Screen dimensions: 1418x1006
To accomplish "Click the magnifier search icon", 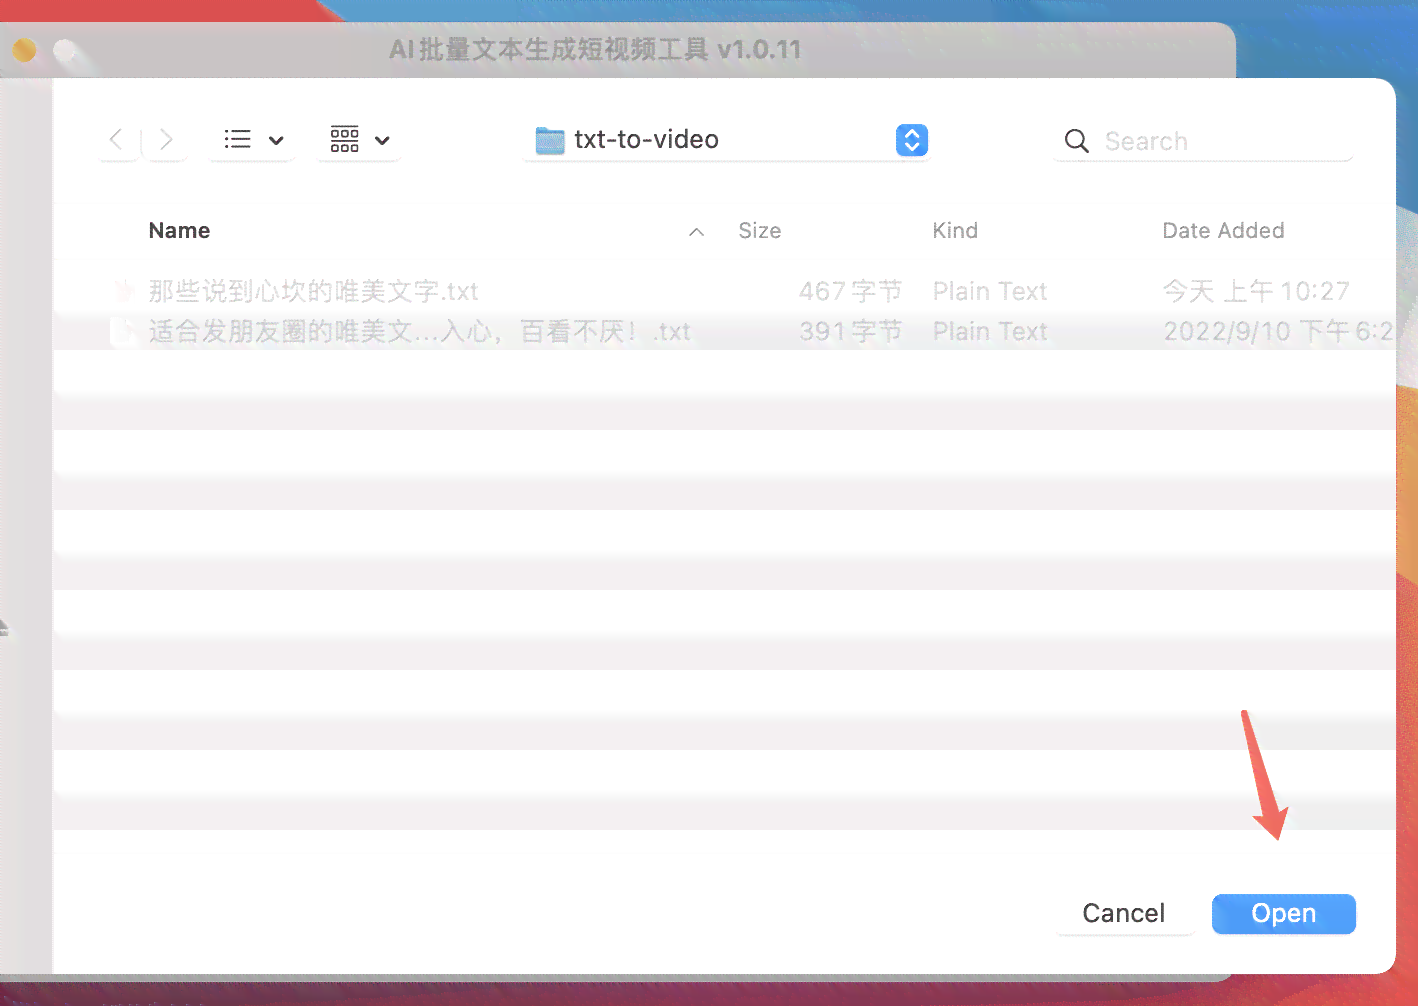I will click(x=1076, y=141).
